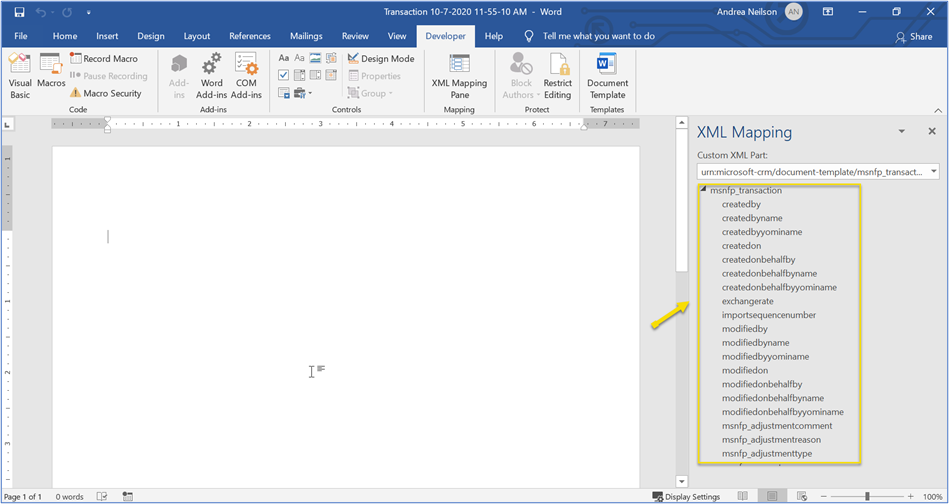The image size is (949, 504).
Task: Select createdbyname in XML tree
Action: tap(752, 218)
